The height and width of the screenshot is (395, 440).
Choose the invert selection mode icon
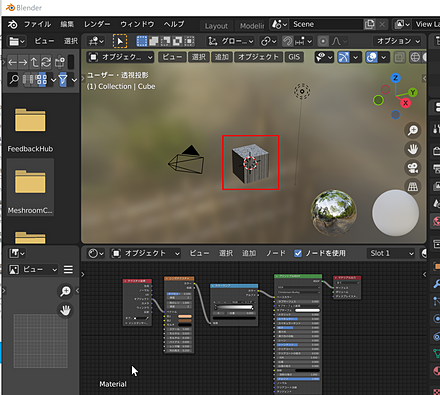pyautogui.click(x=177, y=41)
